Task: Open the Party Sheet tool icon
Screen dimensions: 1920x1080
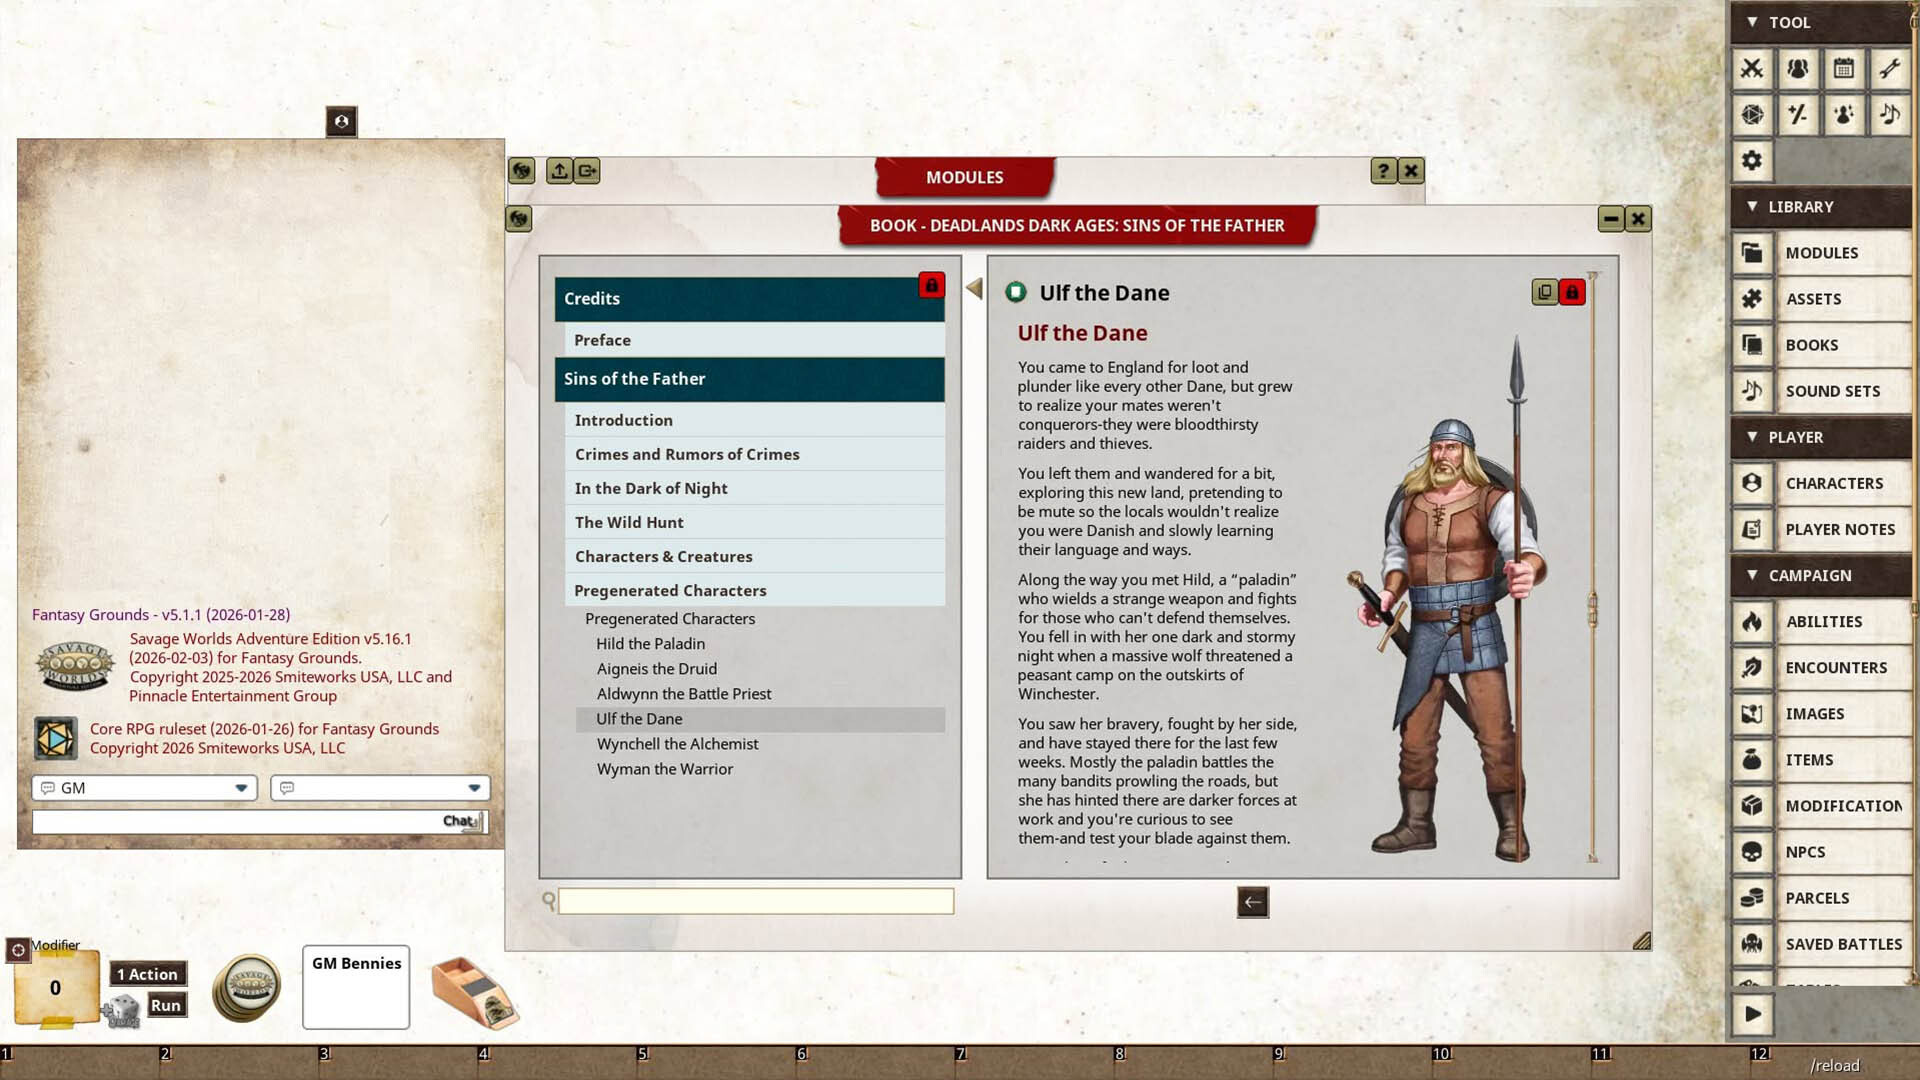Action: pos(1798,69)
